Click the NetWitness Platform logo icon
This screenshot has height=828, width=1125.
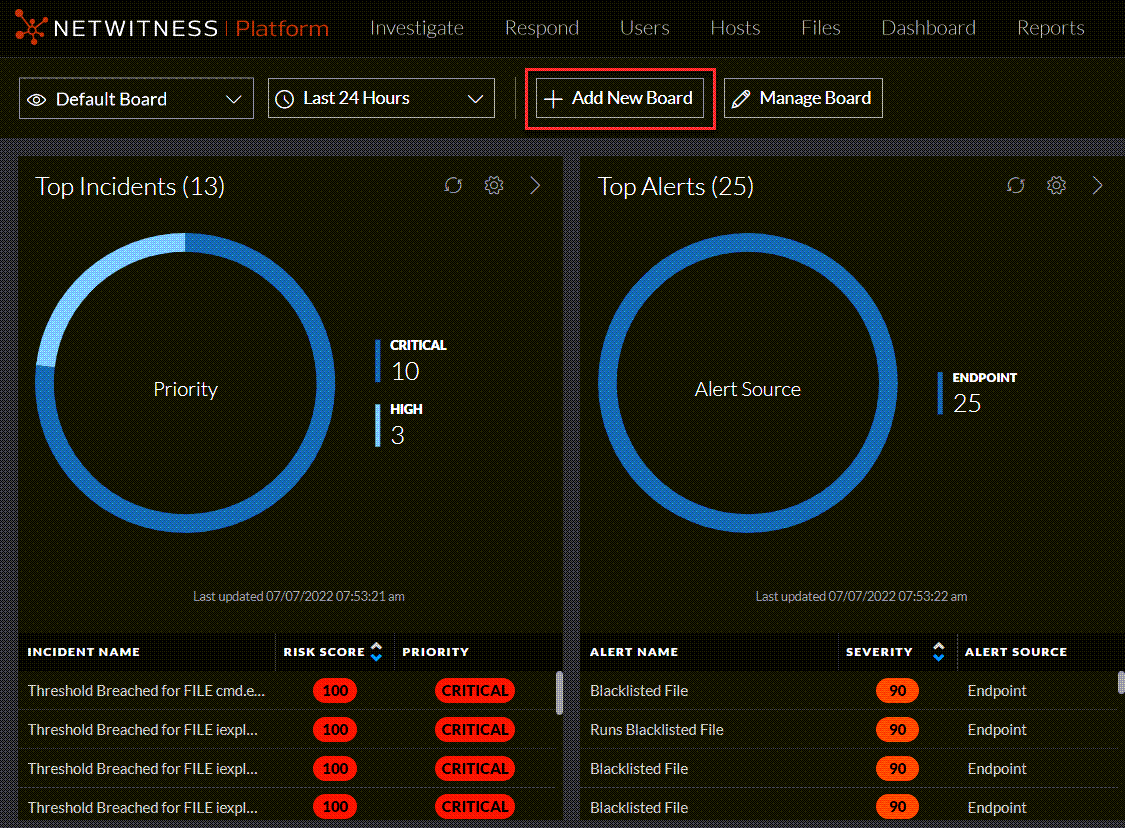click(x=30, y=28)
